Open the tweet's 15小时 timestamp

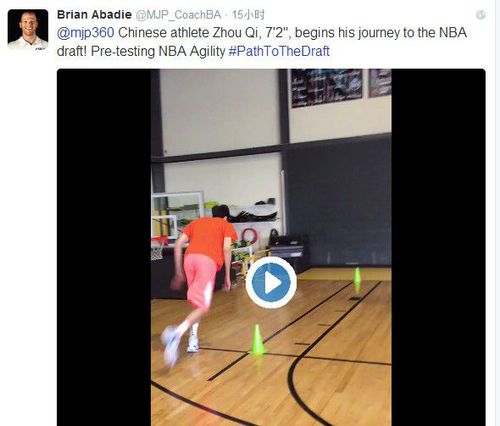coord(248,15)
